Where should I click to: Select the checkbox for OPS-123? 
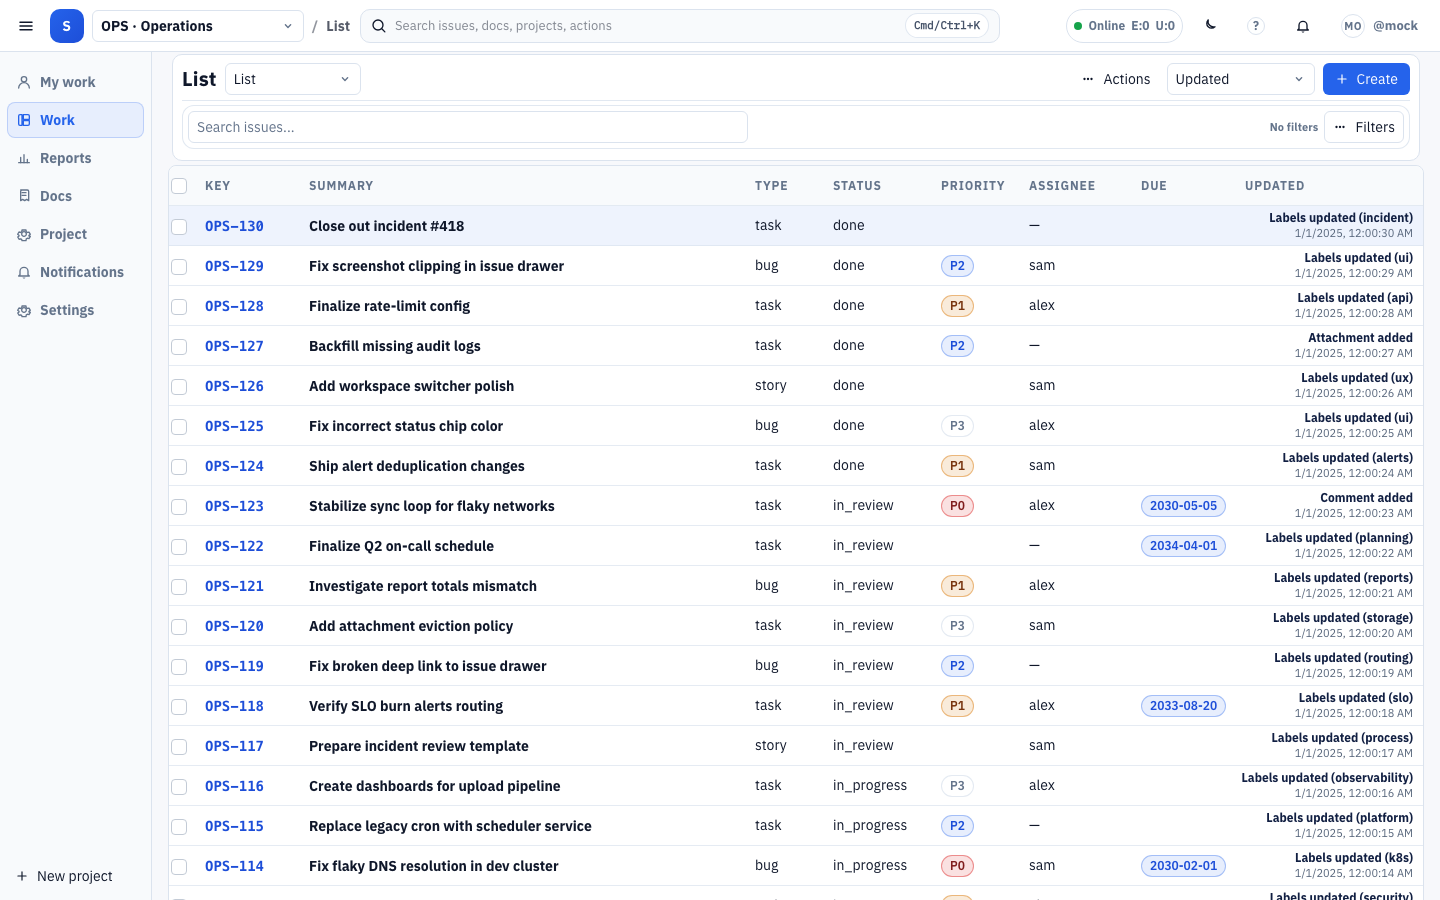(179, 506)
